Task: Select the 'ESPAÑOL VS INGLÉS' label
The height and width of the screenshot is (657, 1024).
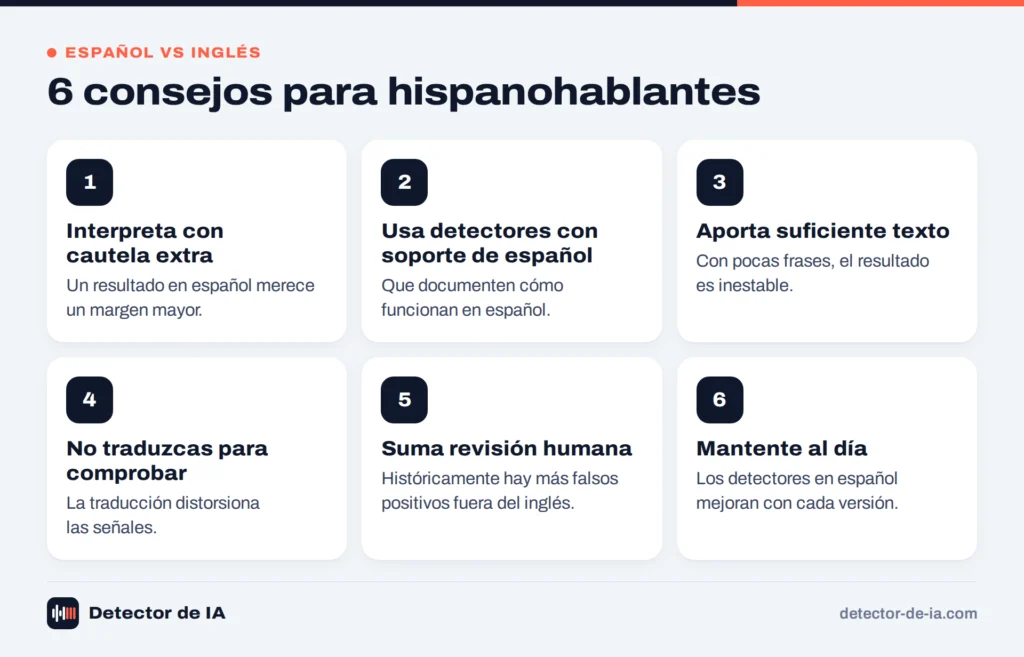Action: [163, 53]
